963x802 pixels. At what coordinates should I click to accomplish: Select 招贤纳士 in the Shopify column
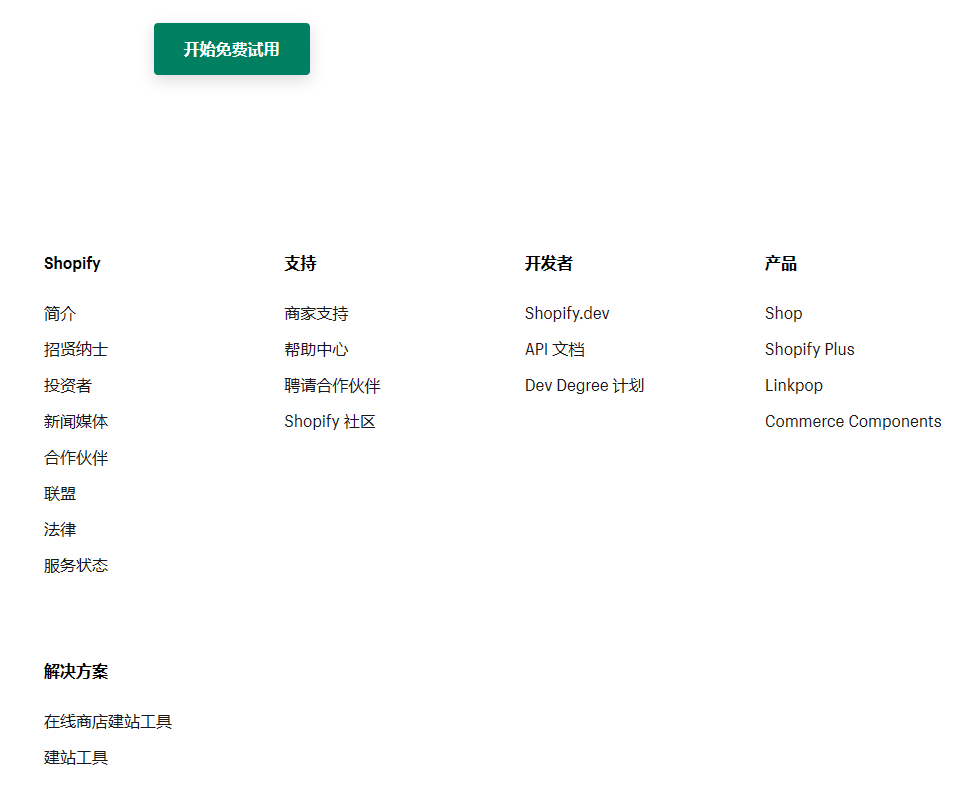(74, 349)
